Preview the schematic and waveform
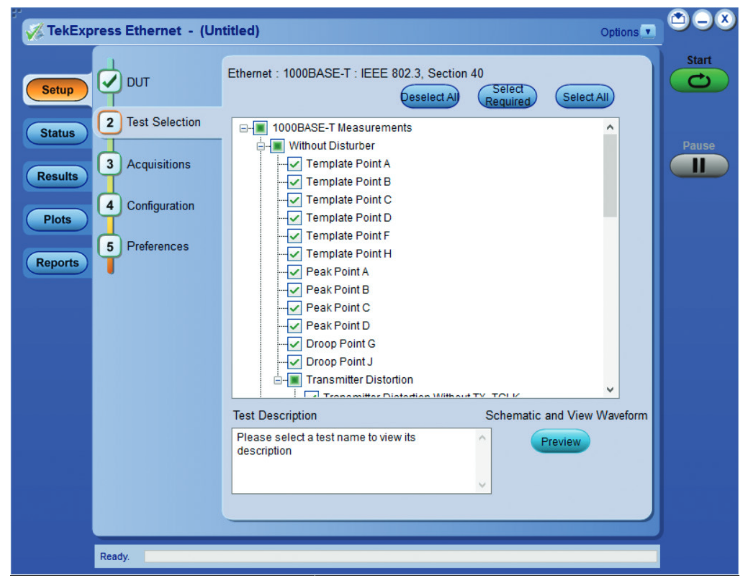 (560, 442)
